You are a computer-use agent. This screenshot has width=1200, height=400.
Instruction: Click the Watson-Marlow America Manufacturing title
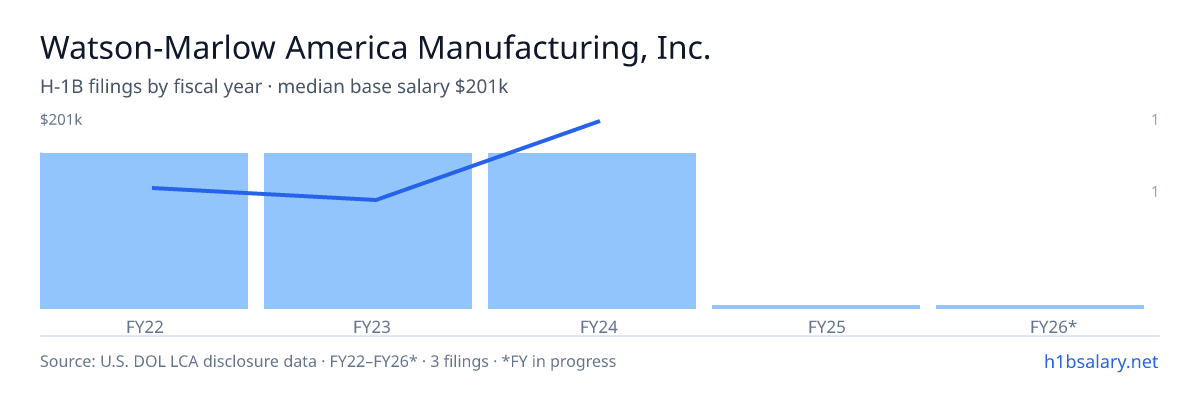(375, 47)
